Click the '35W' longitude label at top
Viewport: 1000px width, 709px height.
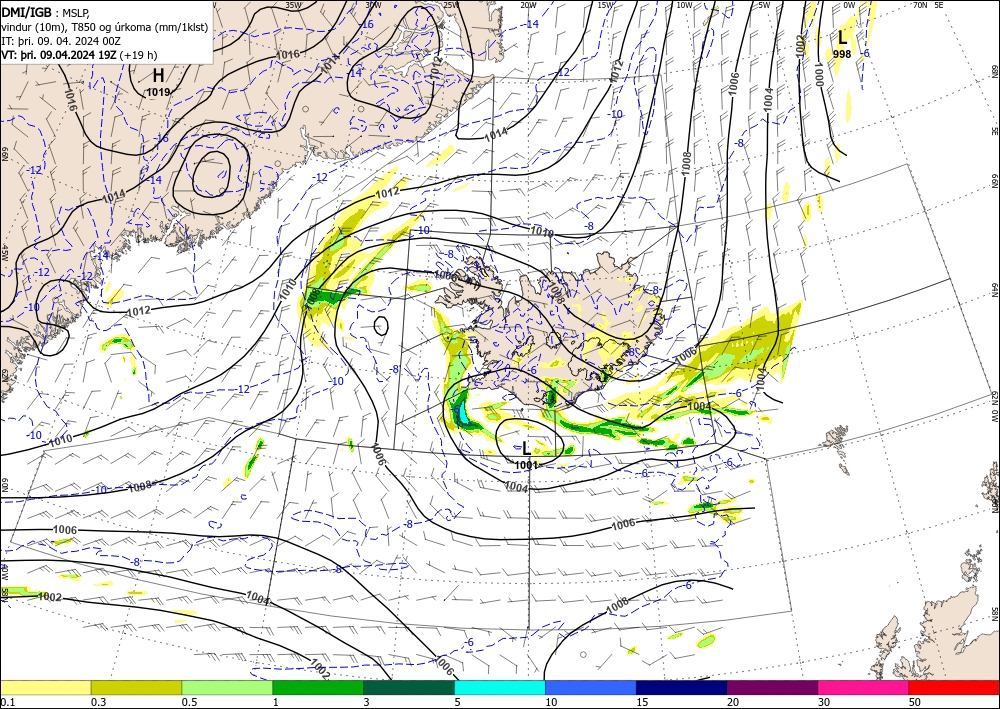[x=293, y=5]
